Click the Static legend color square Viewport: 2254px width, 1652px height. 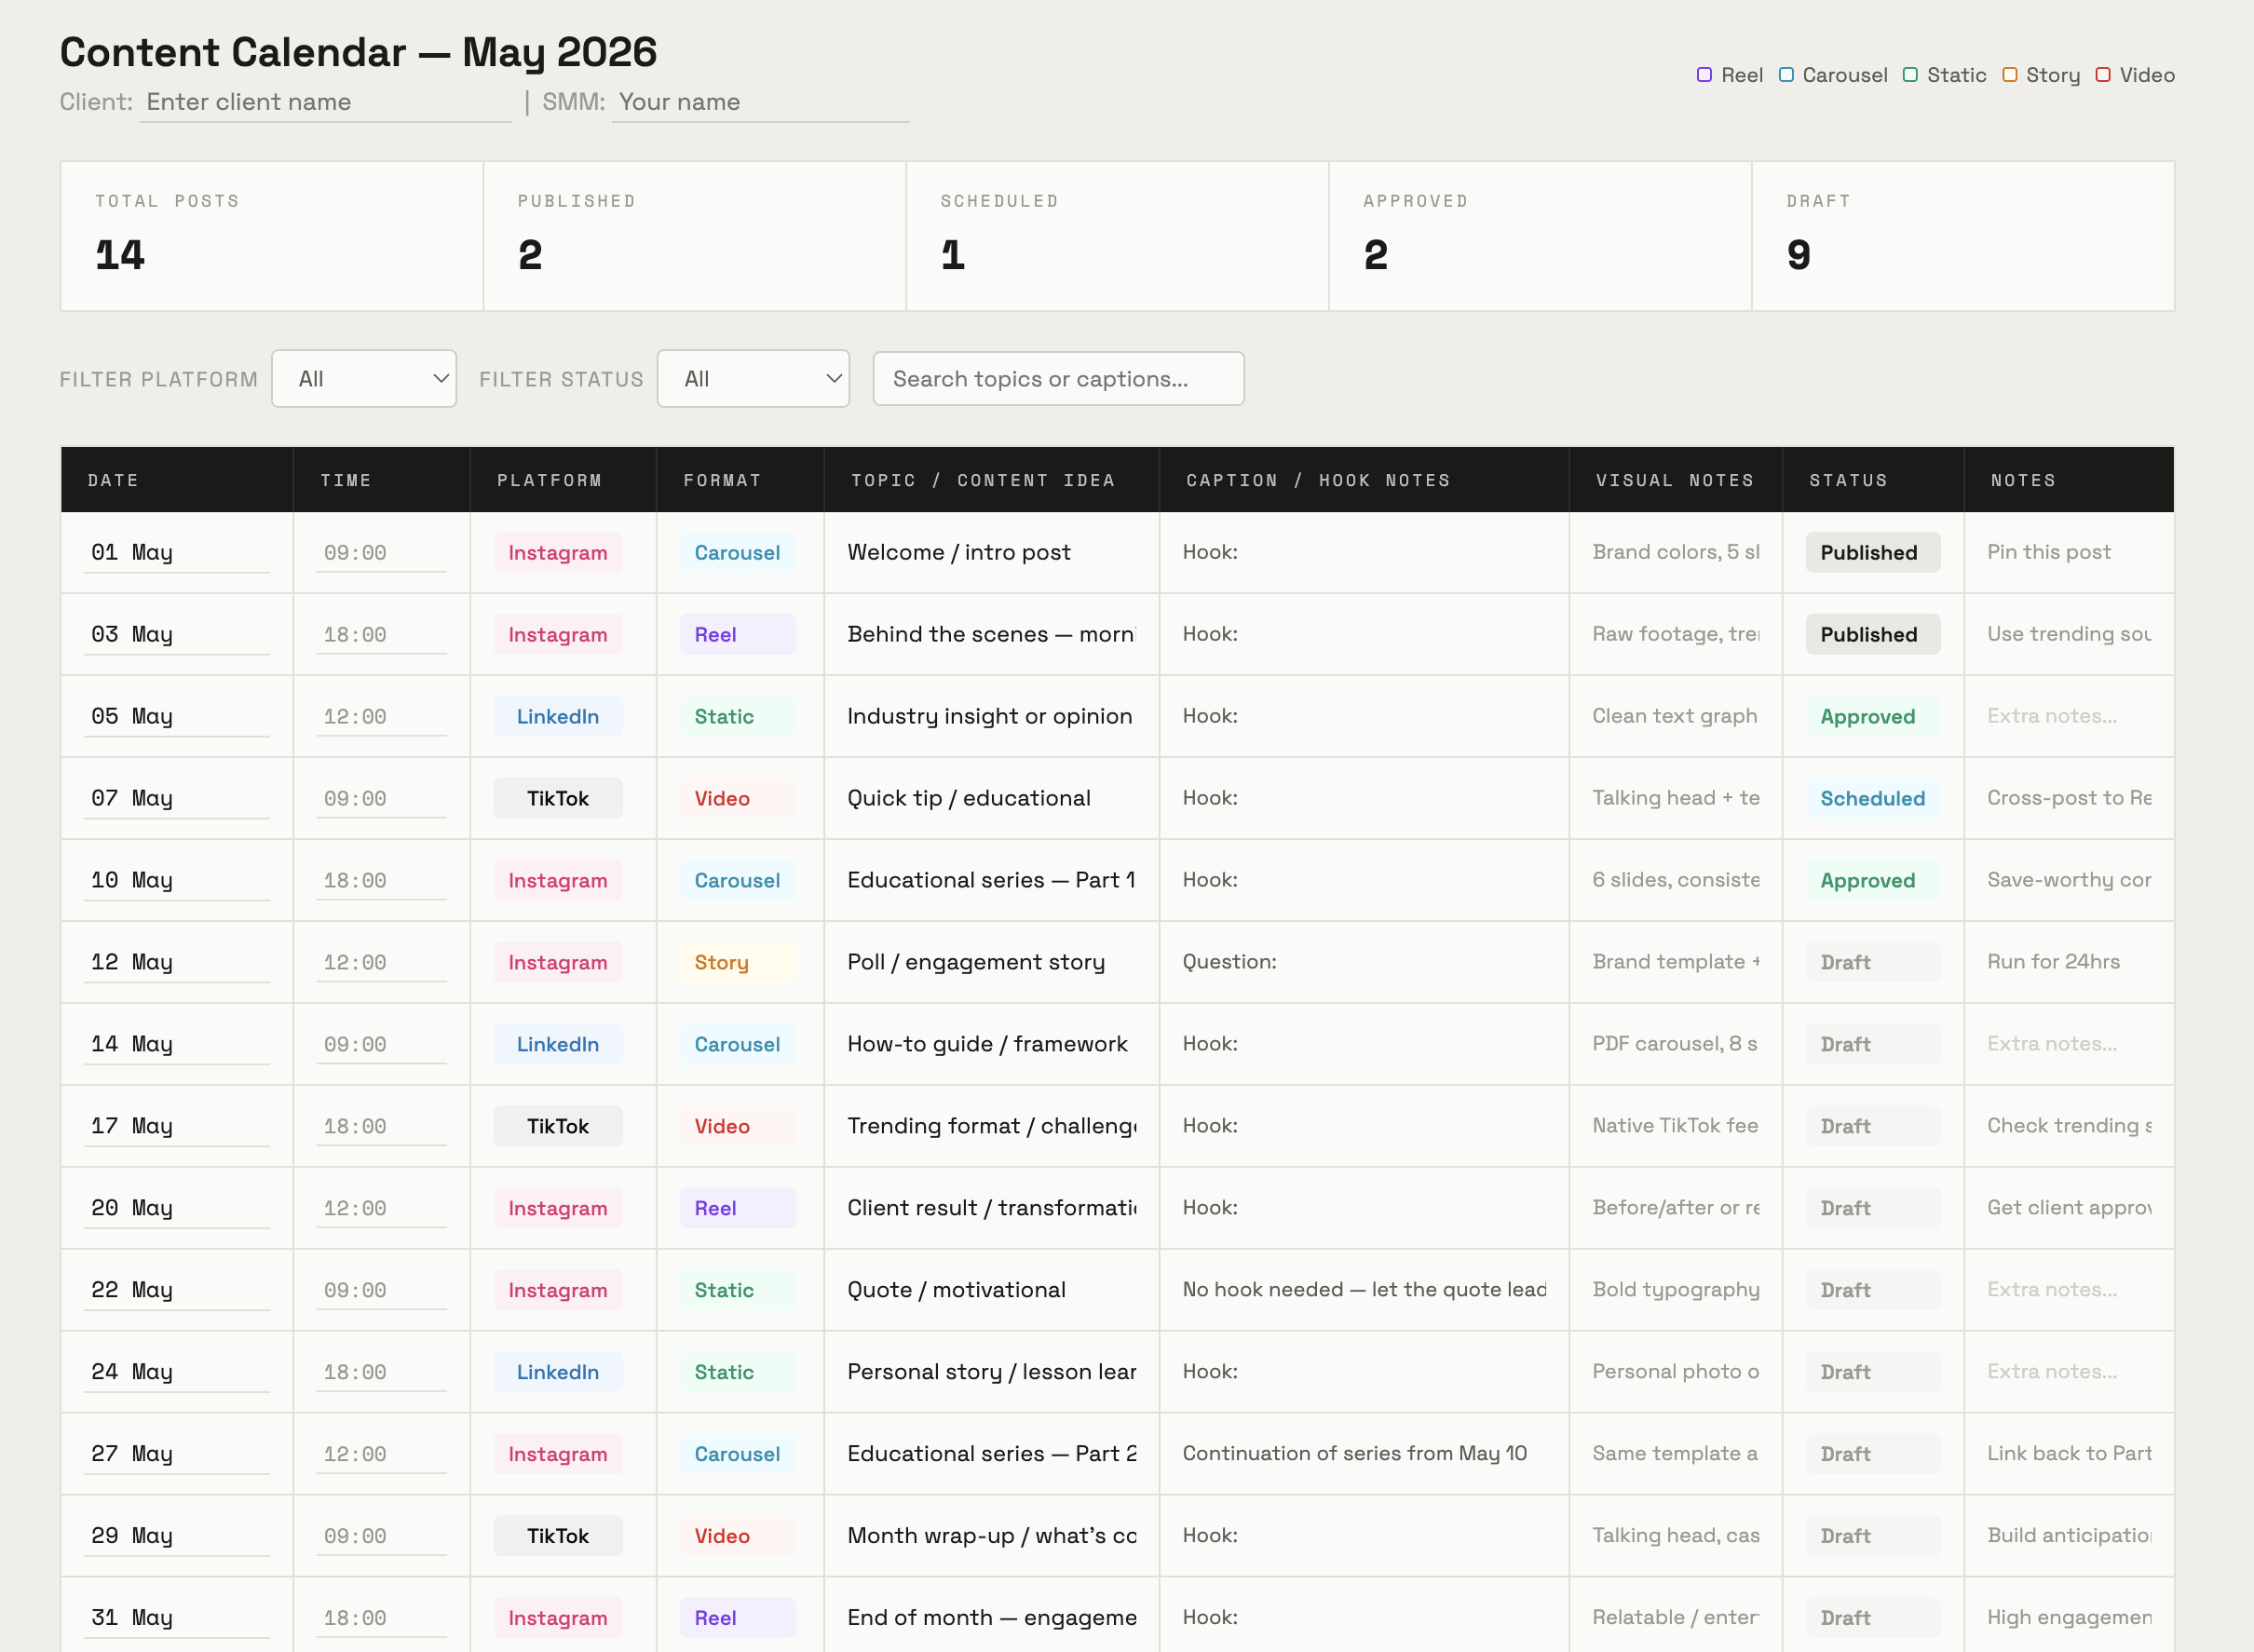pos(1910,75)
